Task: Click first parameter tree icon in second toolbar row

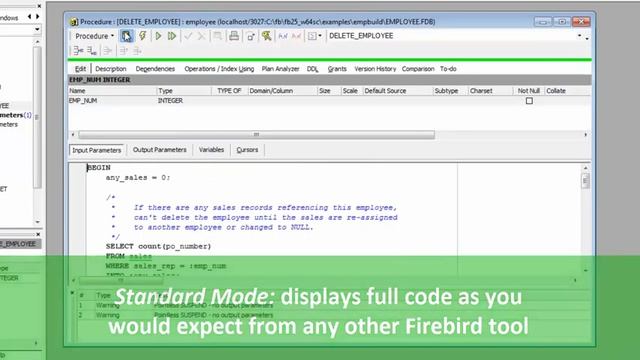Action: tap(78, 51)
